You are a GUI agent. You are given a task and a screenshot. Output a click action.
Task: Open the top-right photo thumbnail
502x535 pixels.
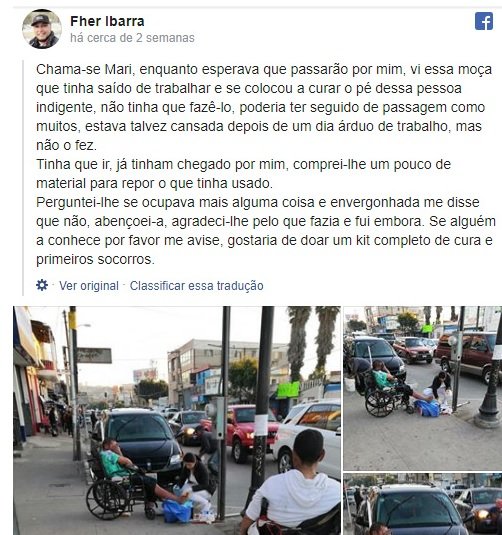click(x=422, y=388)
